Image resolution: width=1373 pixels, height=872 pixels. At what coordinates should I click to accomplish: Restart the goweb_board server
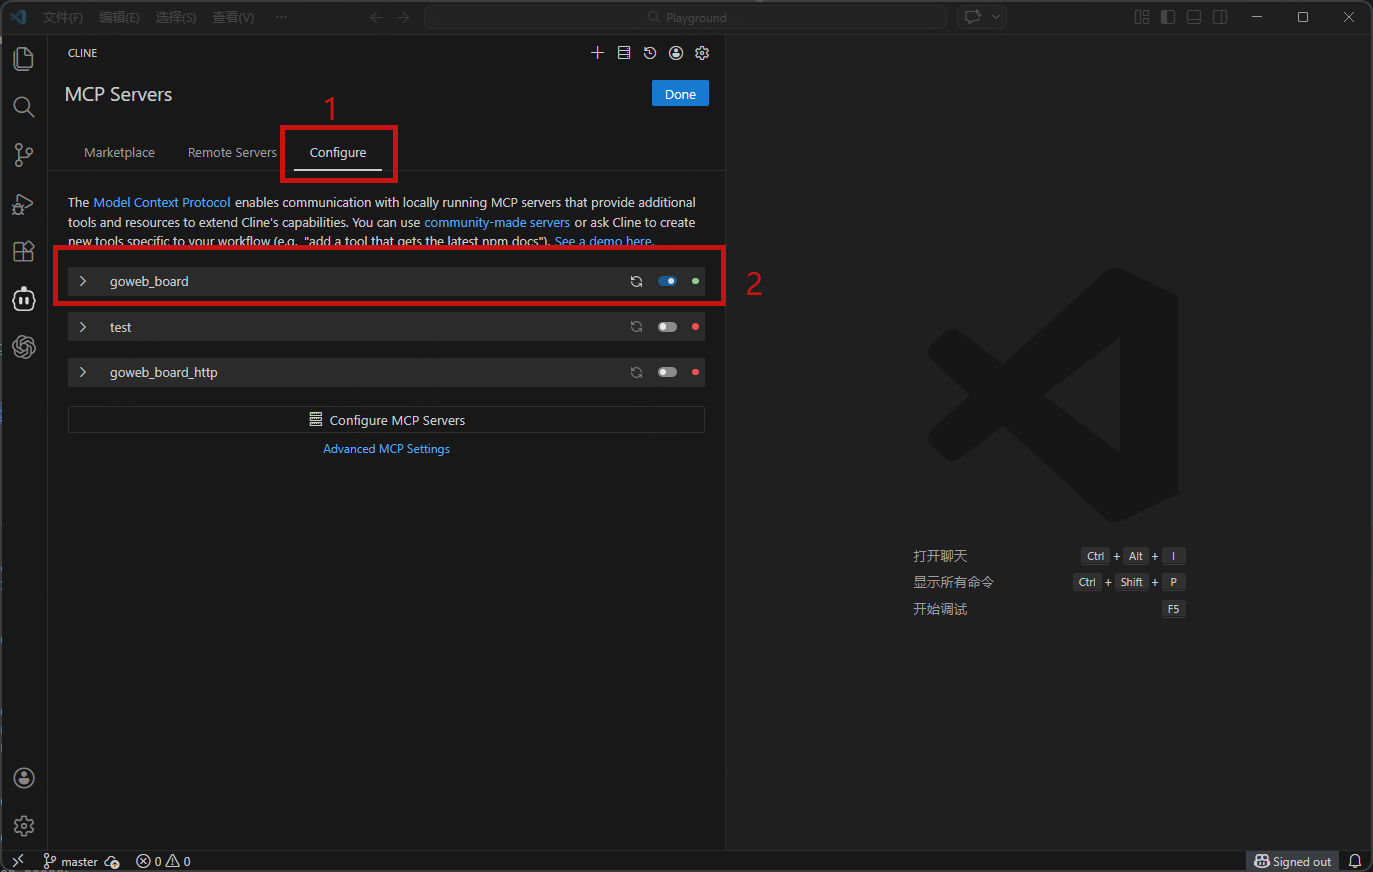tap(636, 282)
